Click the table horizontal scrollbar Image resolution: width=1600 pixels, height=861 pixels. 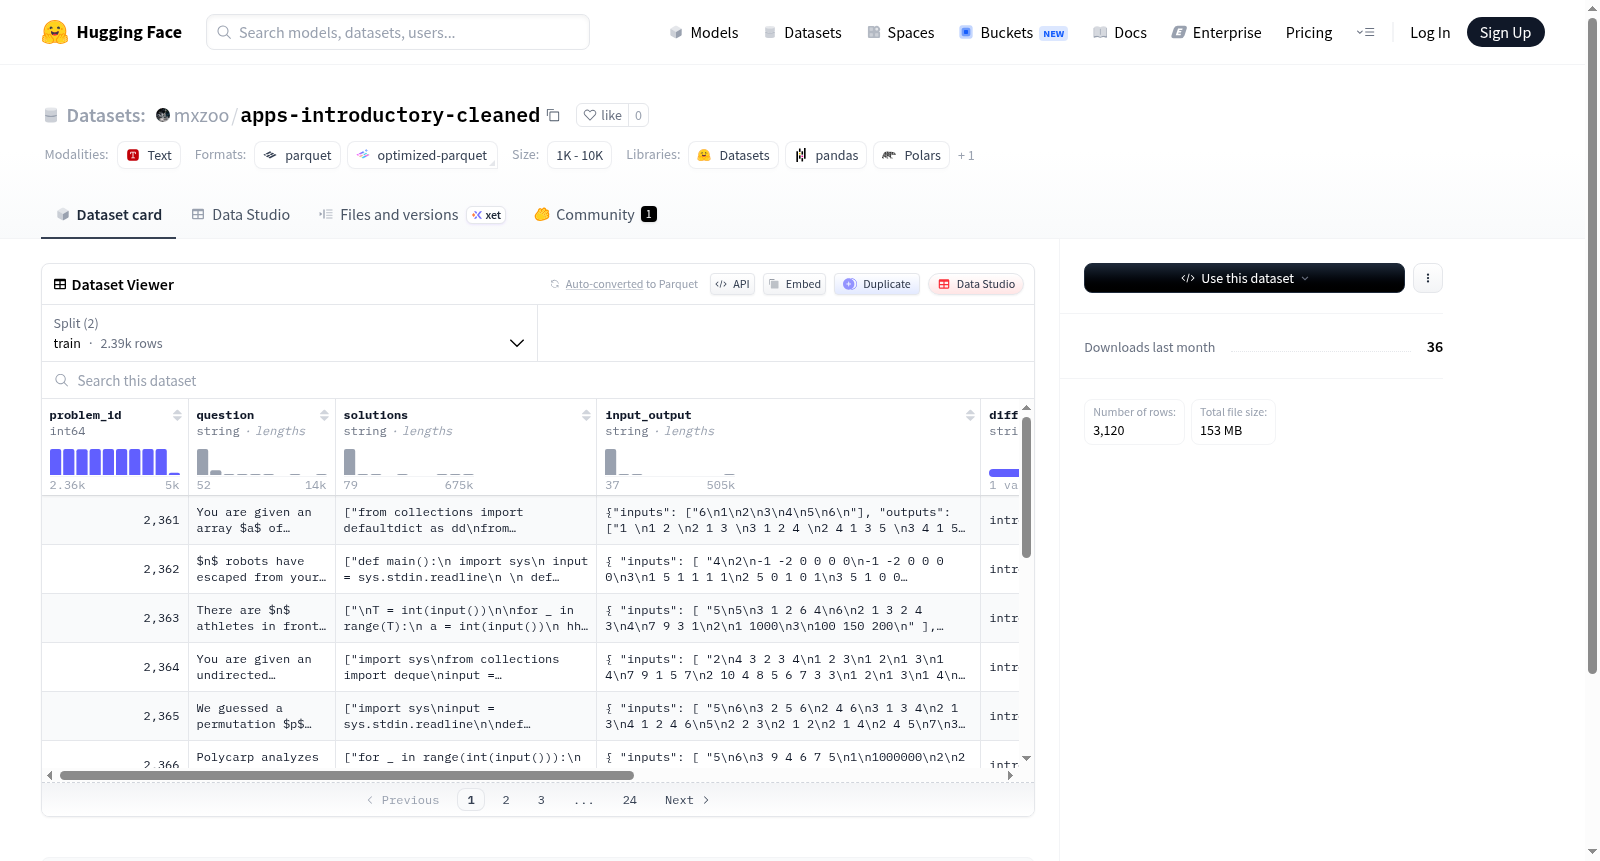[346, 775]
